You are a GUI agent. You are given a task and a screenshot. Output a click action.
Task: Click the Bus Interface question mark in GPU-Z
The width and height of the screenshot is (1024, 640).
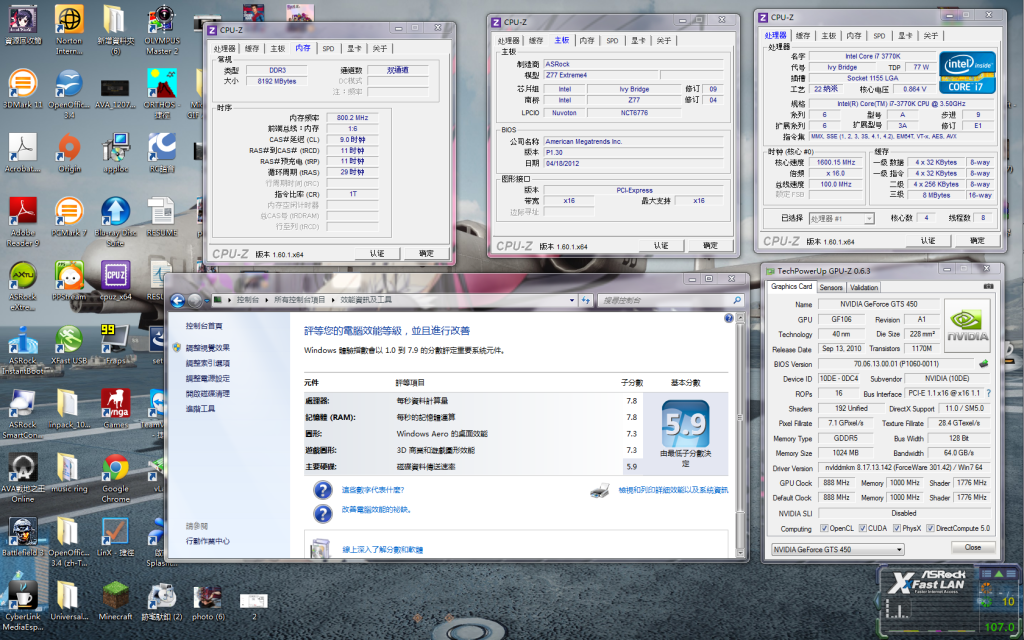click(988, 393)
